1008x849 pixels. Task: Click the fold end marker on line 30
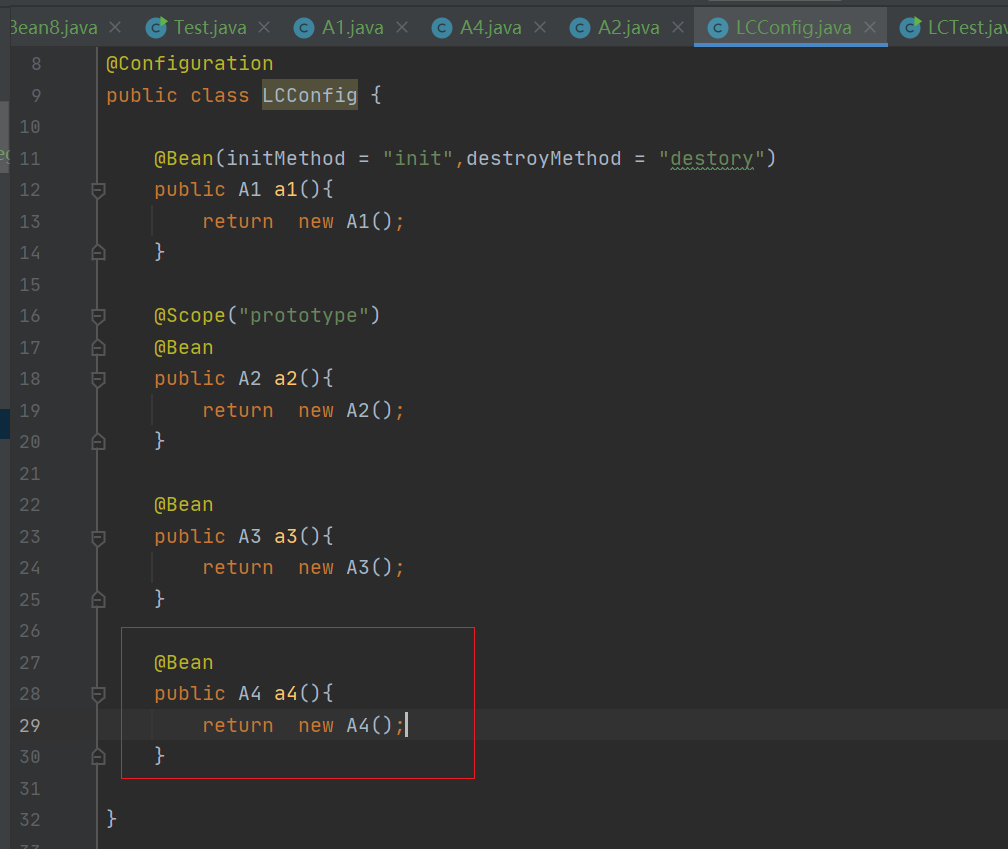[98, 756]
